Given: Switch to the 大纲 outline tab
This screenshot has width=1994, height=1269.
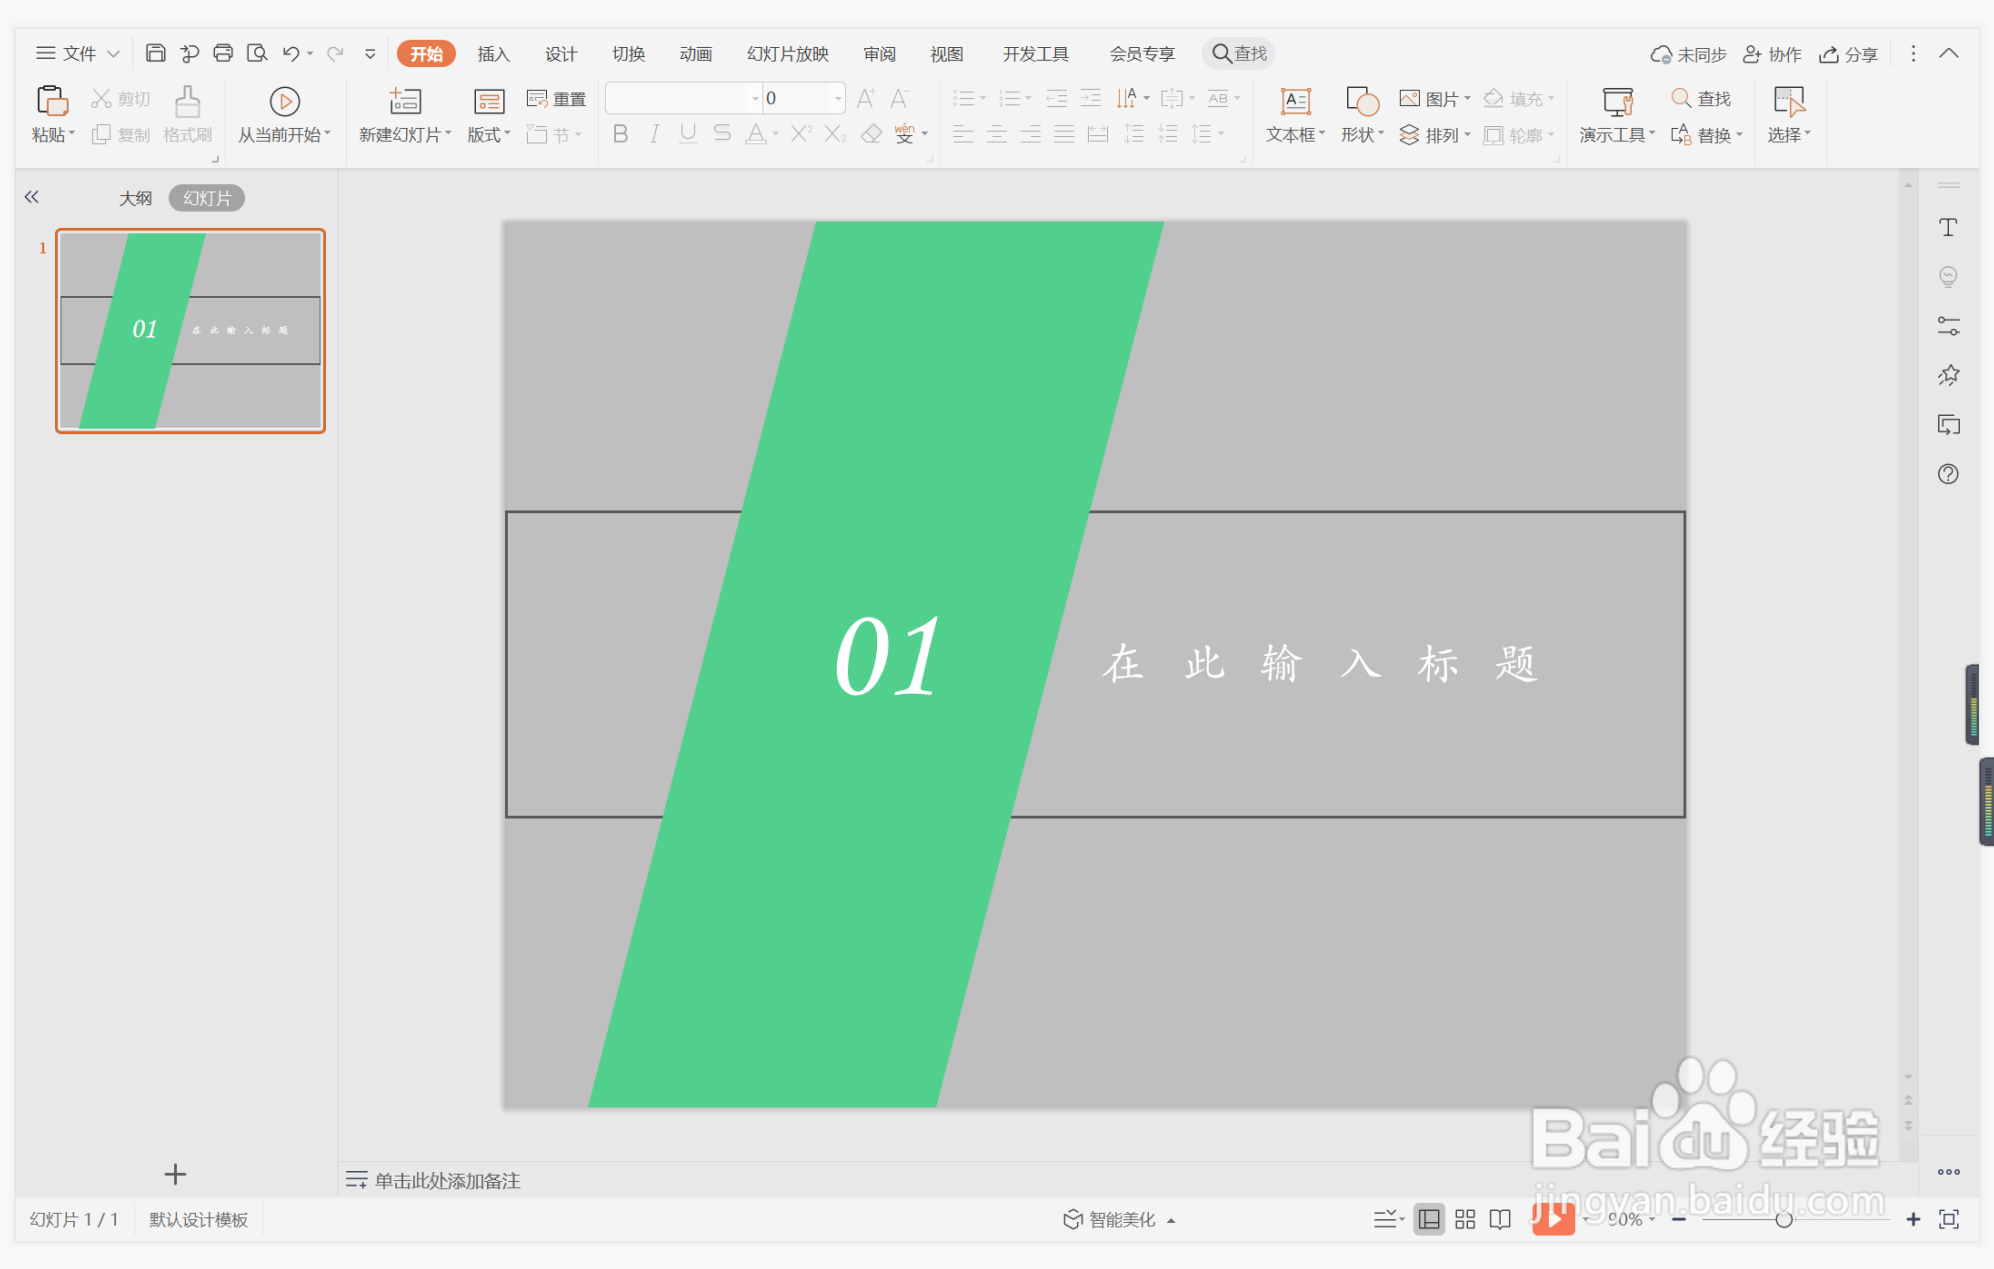Looking at the screenshot, I should click(135, 198).
